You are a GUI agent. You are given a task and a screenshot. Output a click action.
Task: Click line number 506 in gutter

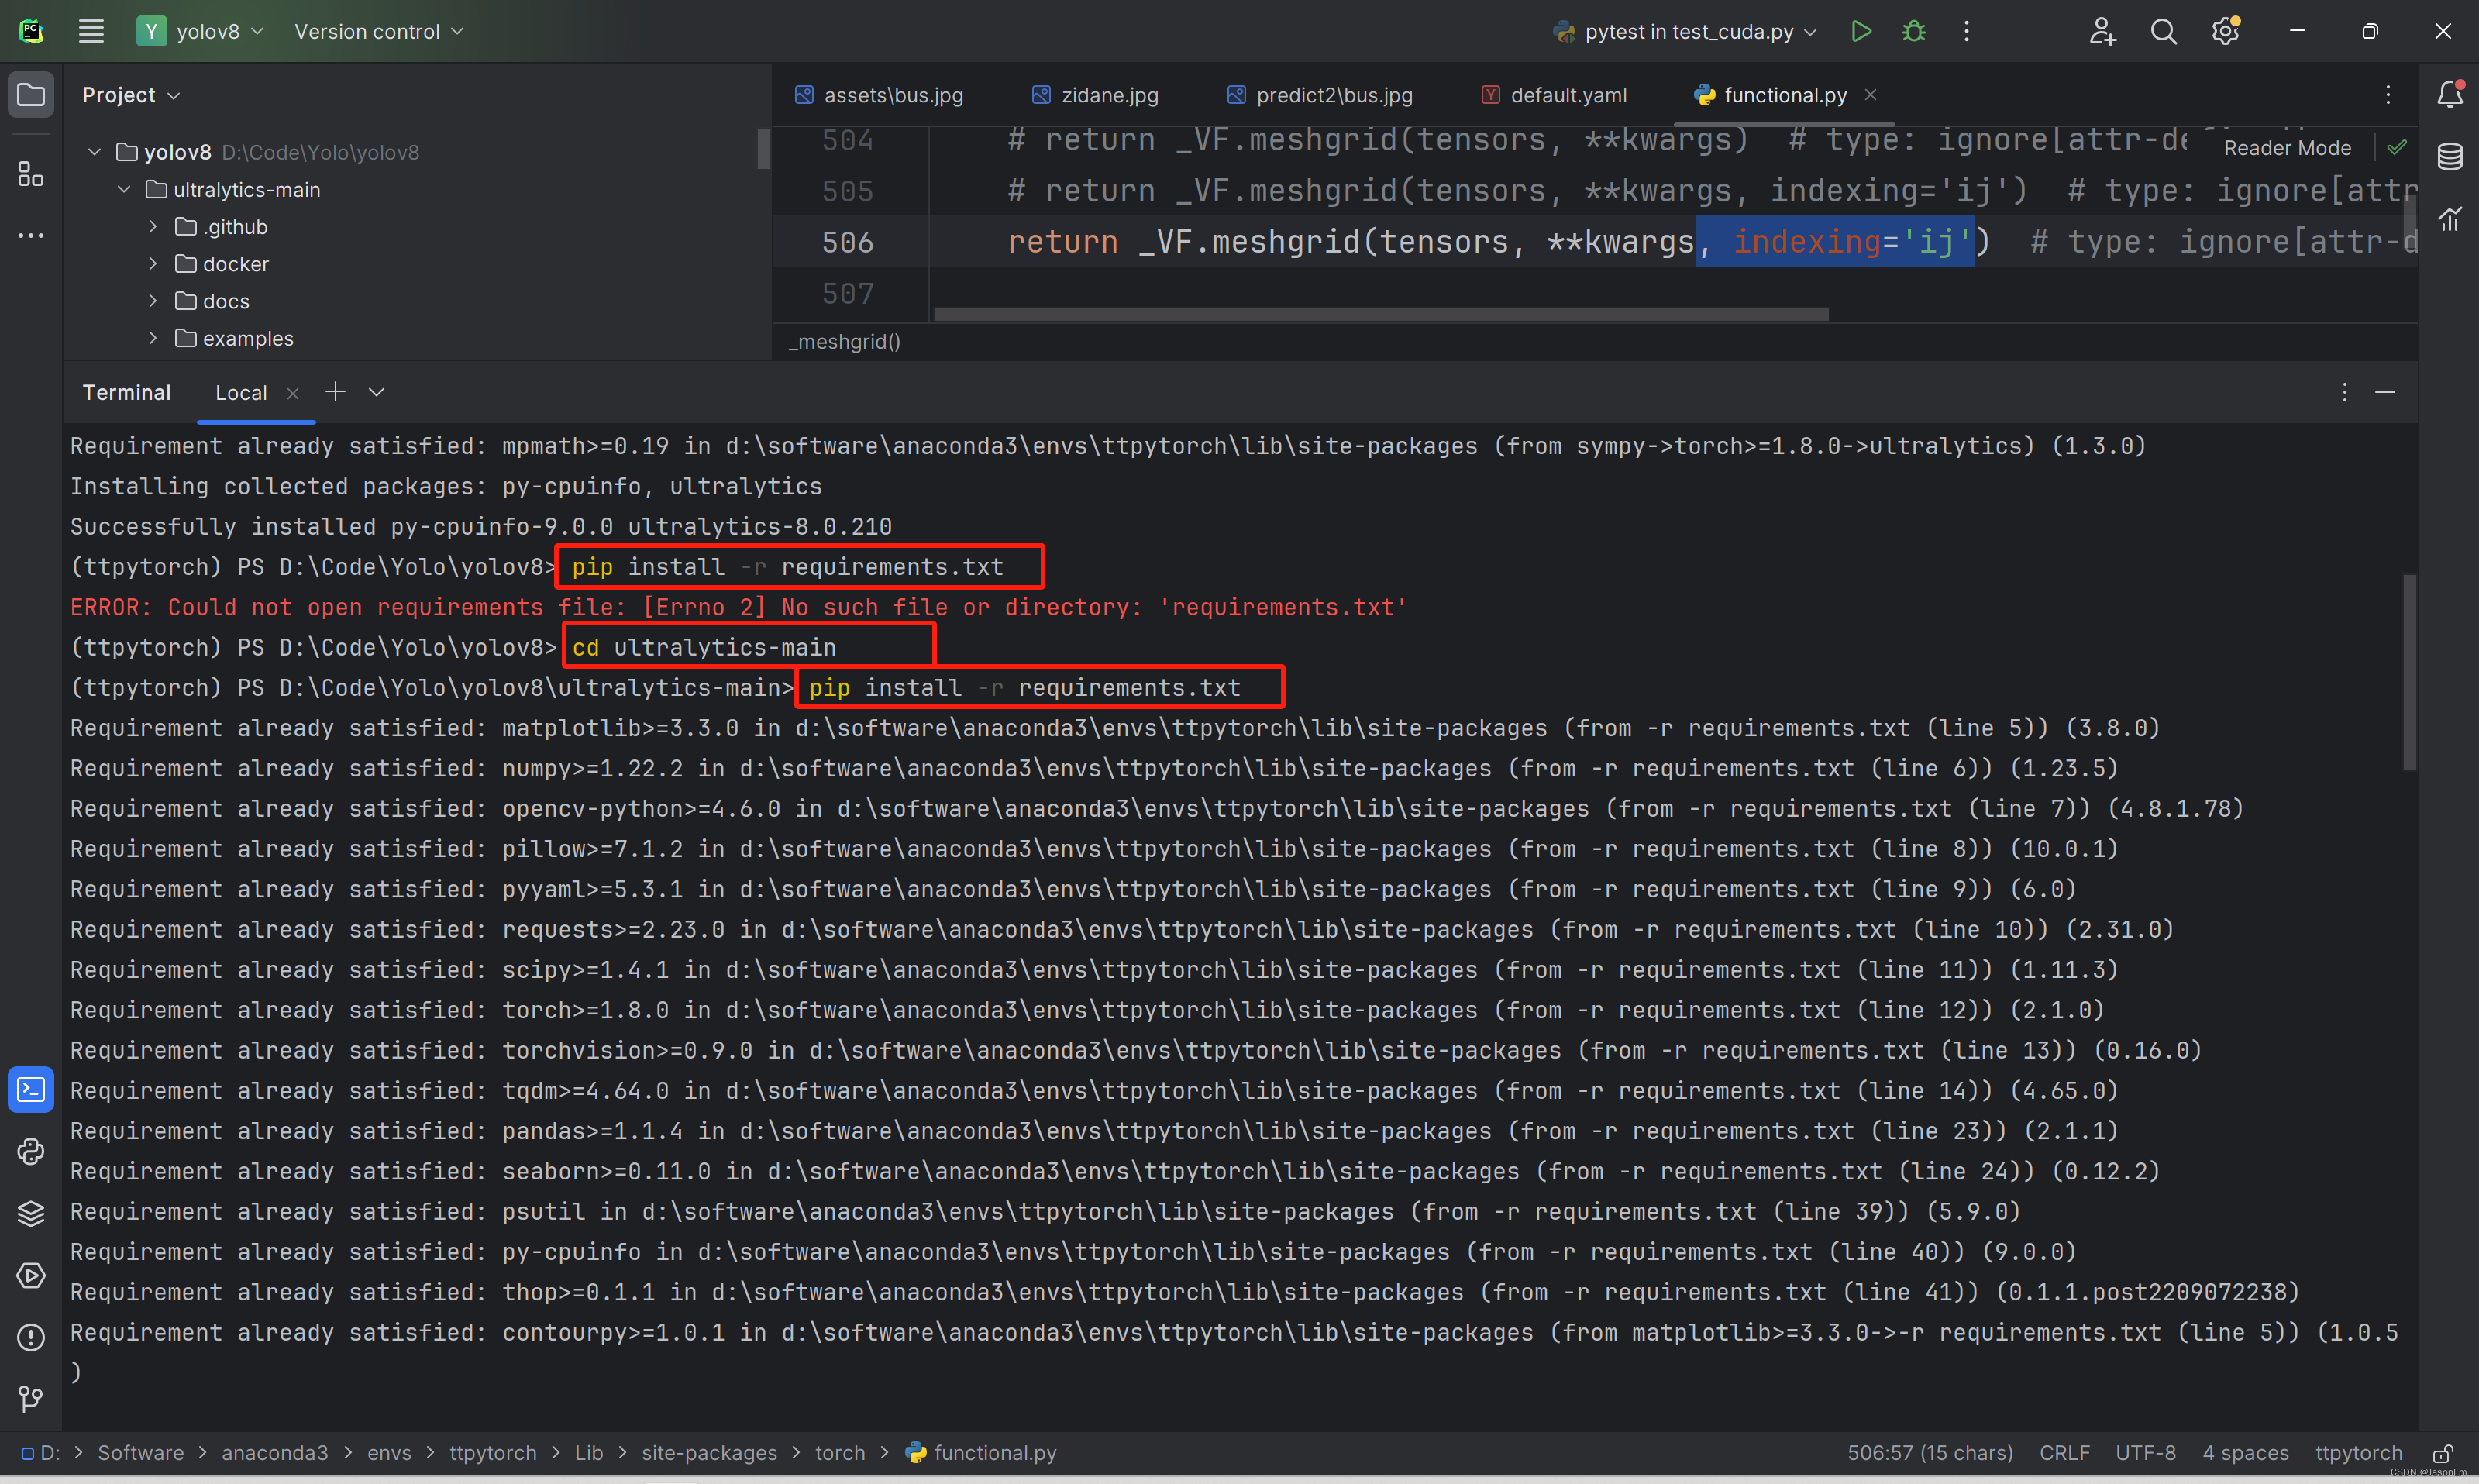tap(847, 242)
